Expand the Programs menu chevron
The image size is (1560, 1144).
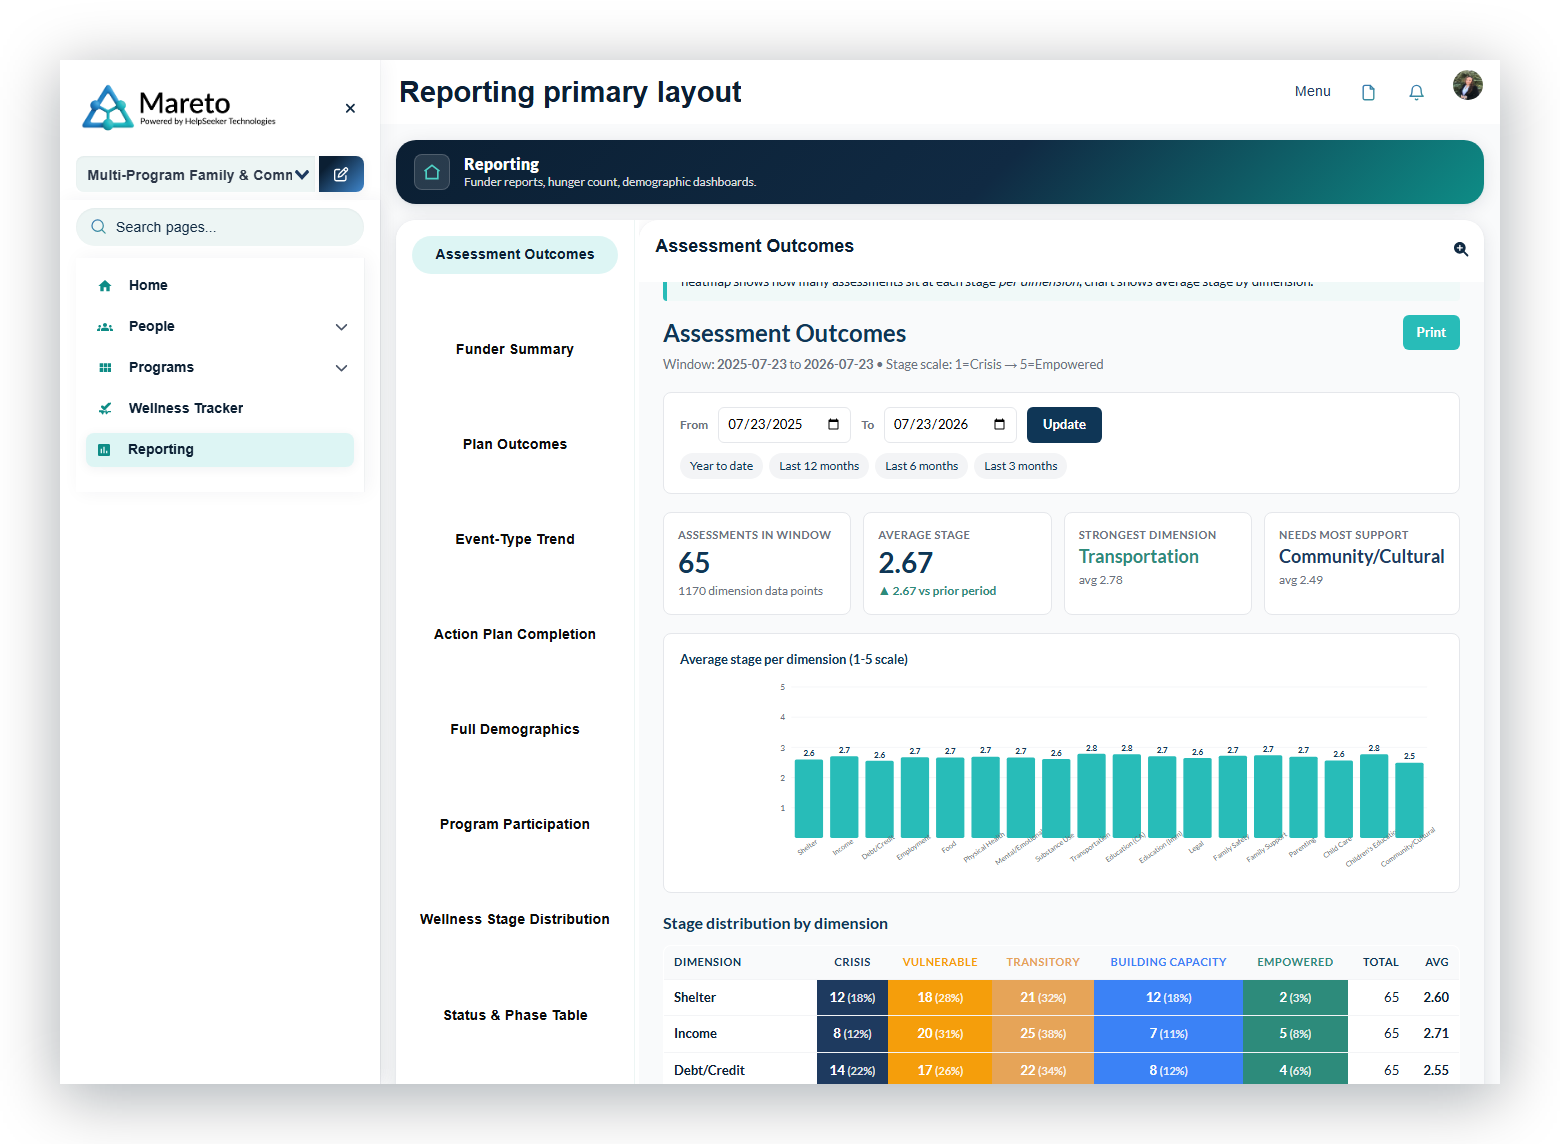(x=341, y=368)
